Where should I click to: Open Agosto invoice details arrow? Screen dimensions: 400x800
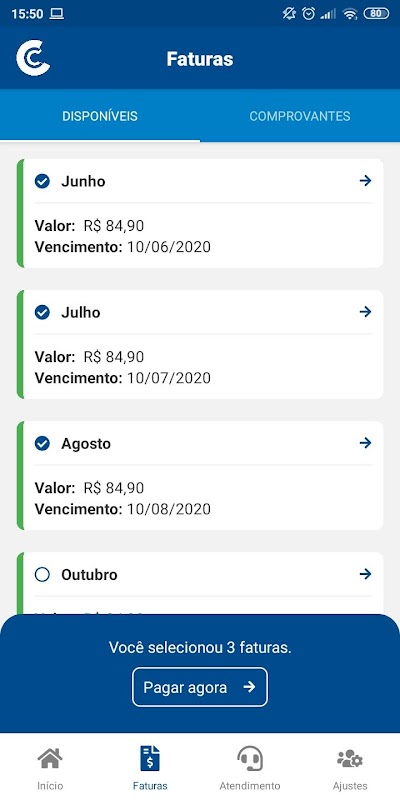[365, 443]
